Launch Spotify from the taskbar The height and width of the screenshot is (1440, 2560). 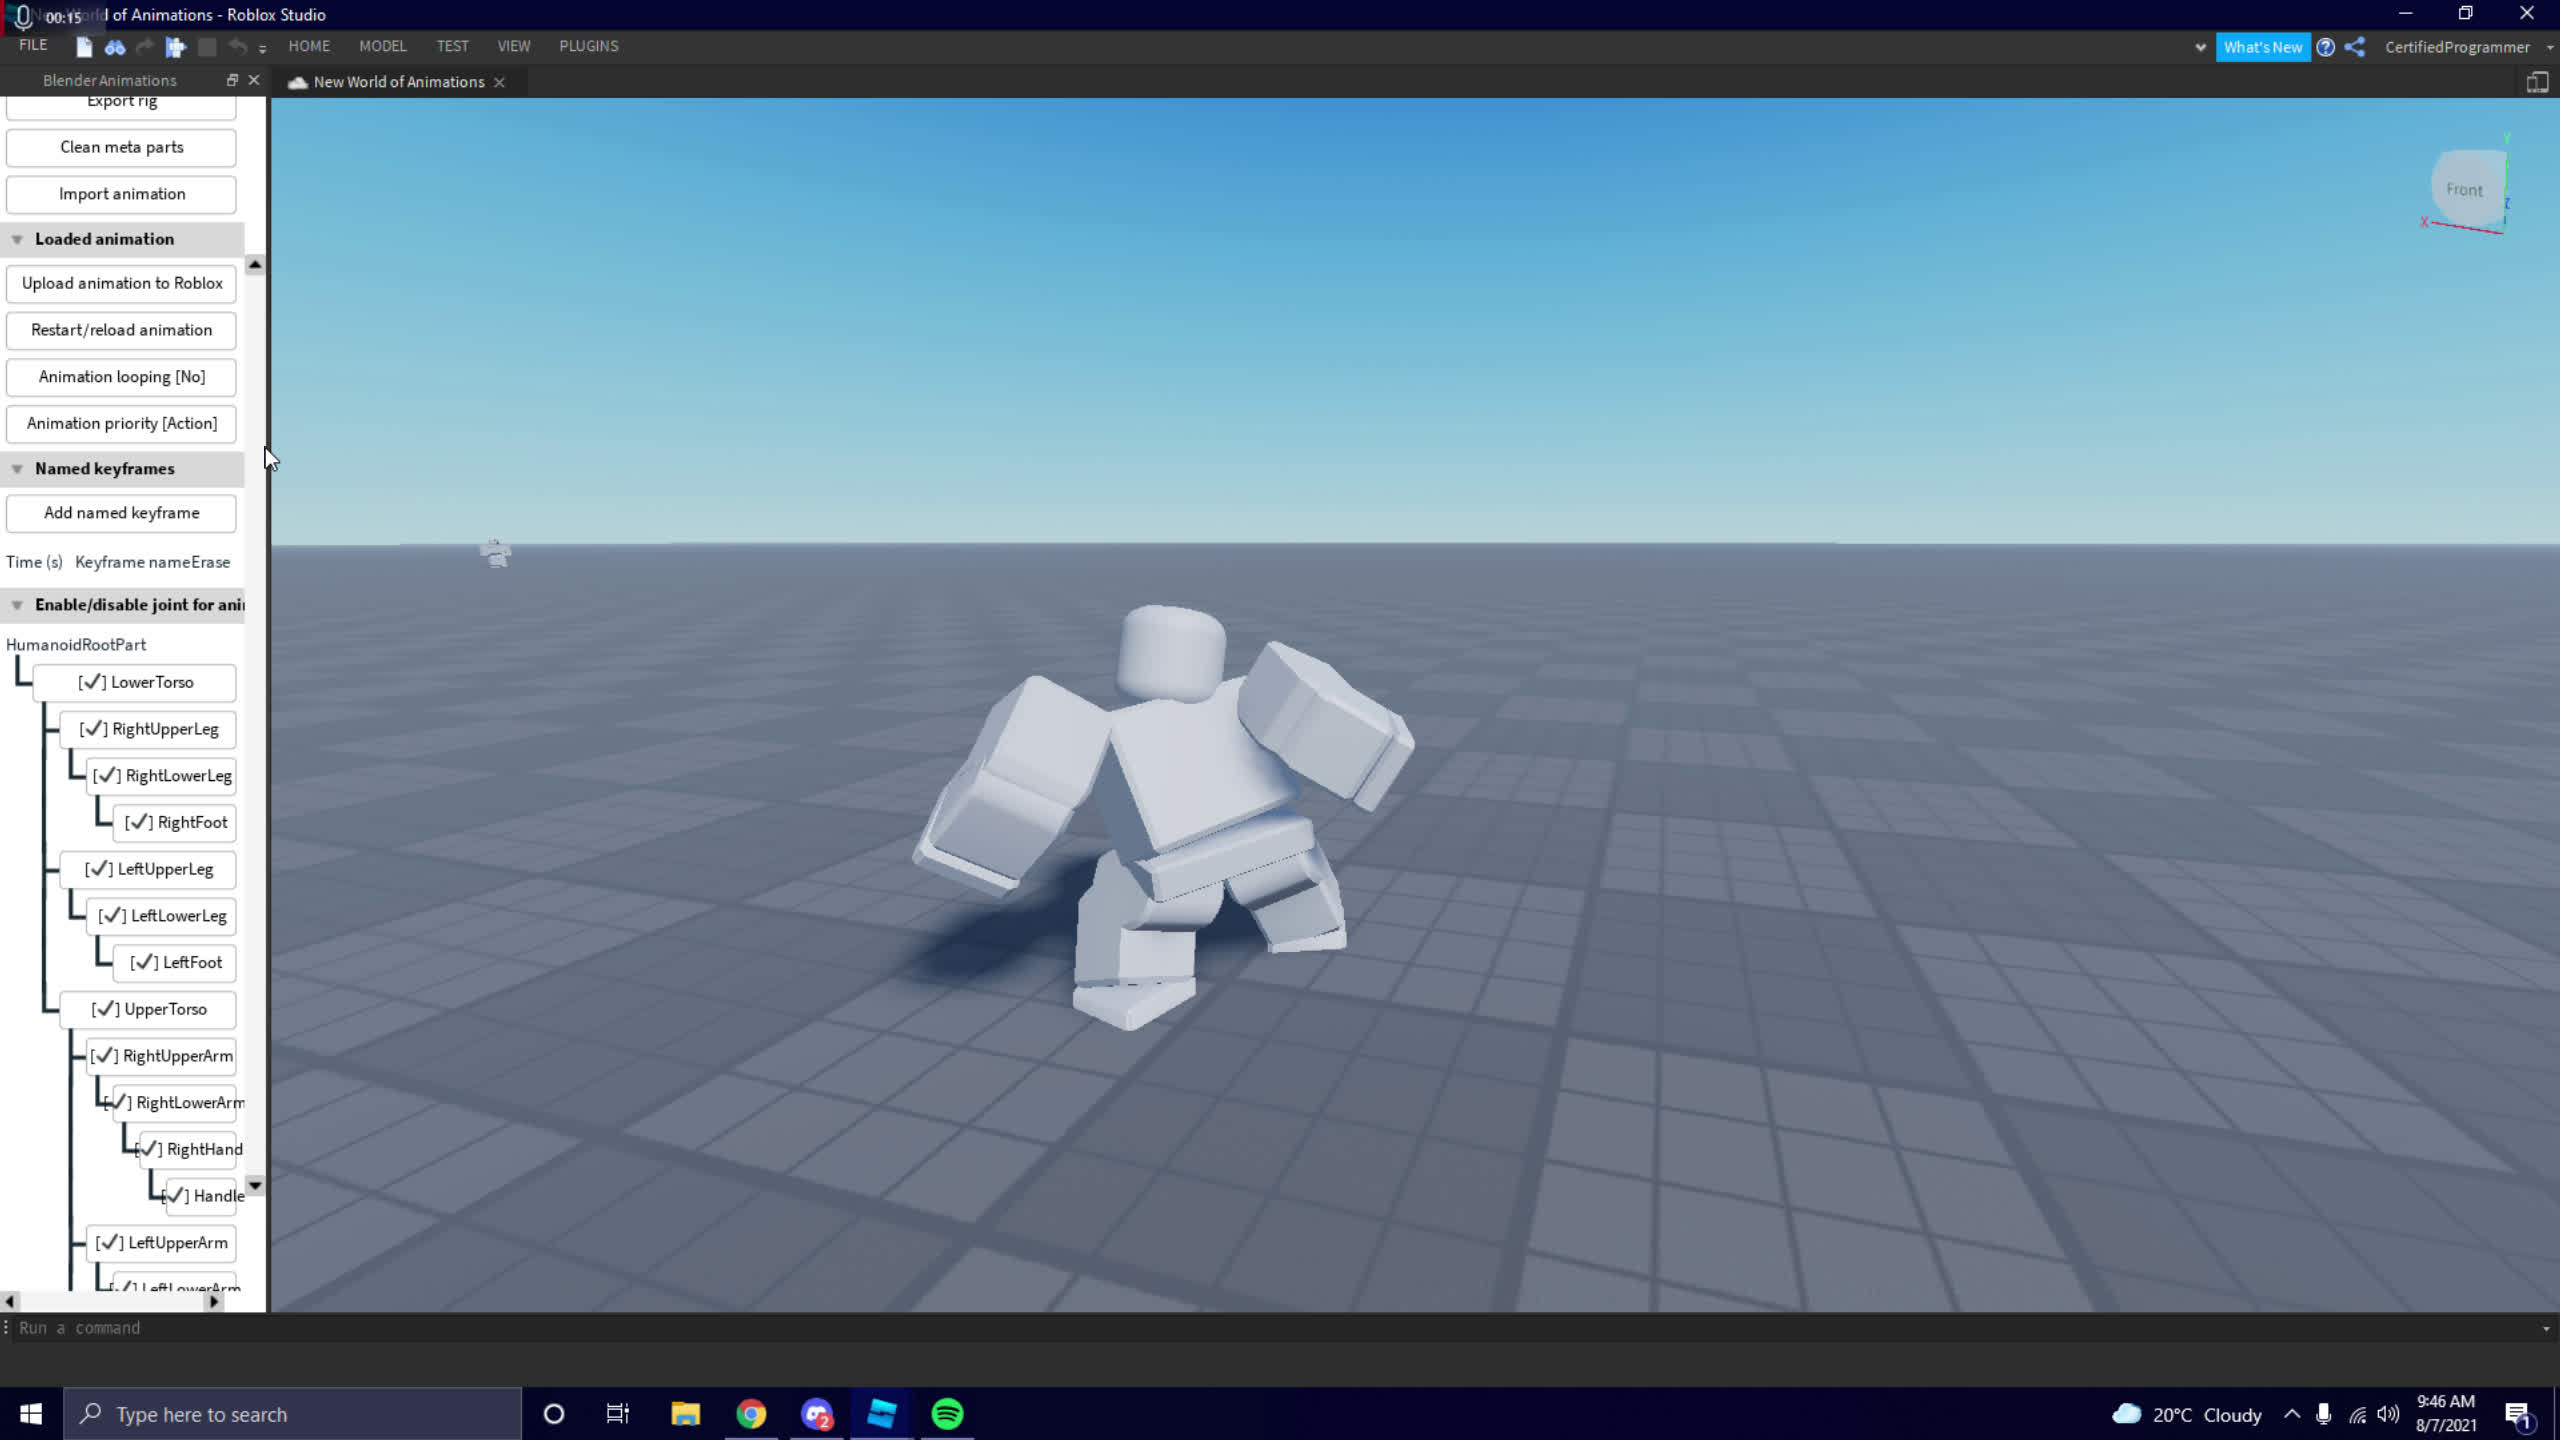(947, 1414)
